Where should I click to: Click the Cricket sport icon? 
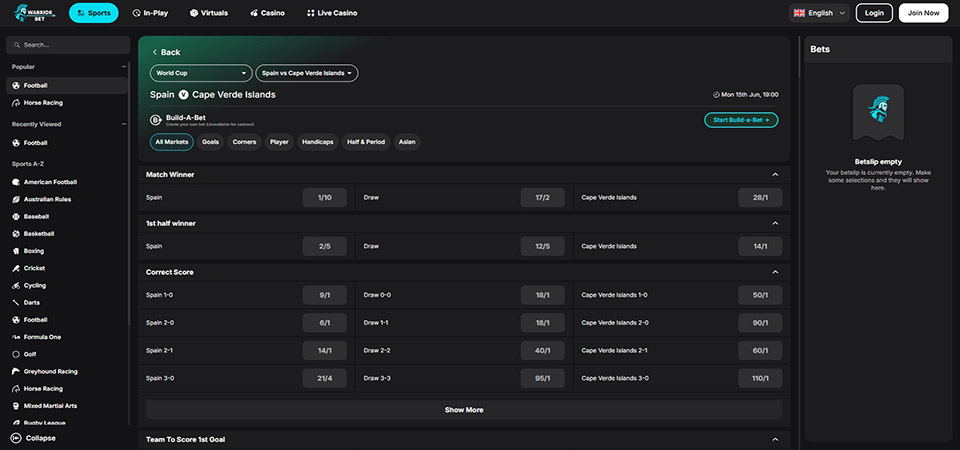tap(16, 268)
